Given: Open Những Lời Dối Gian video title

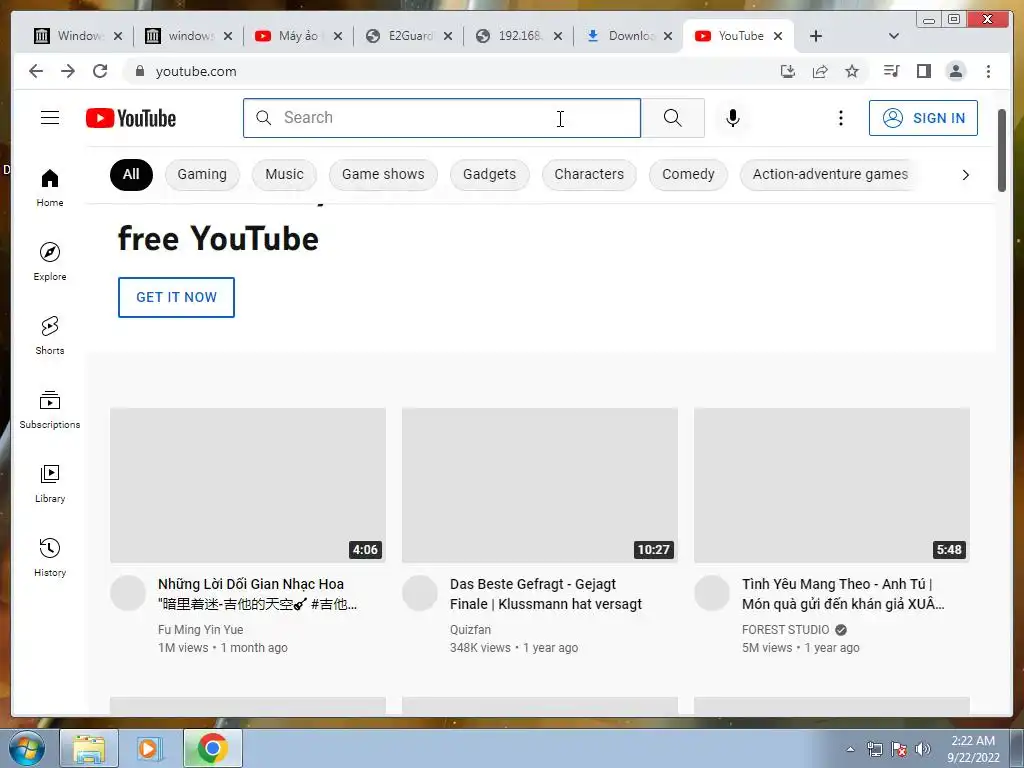Looking at the screenshot, I should (x=257, y=594).
